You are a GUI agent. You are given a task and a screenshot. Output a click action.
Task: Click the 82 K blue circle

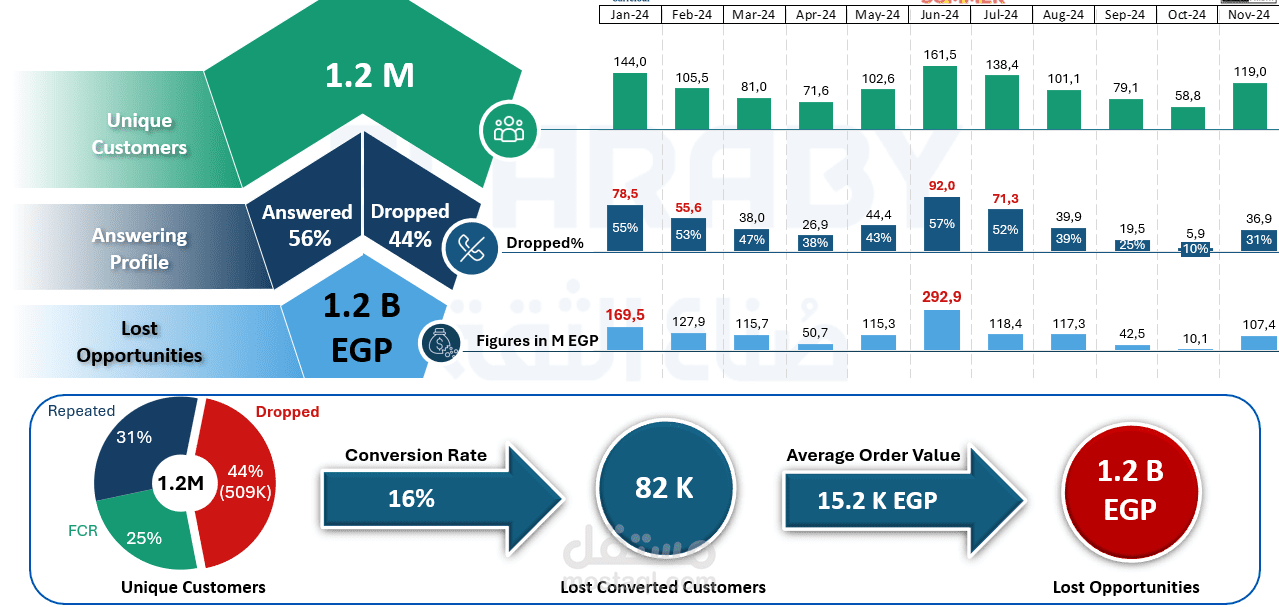pos(665,488)
